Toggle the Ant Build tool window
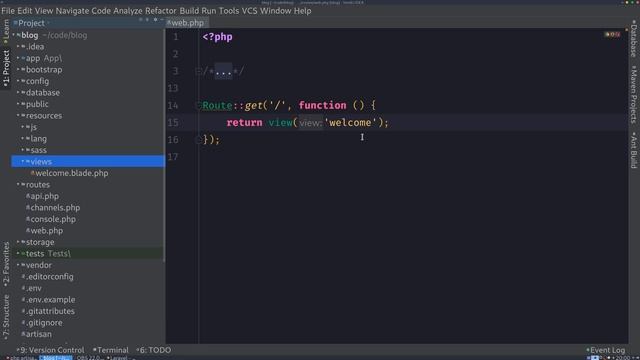 pyautogui.click(x=634, y=150)
